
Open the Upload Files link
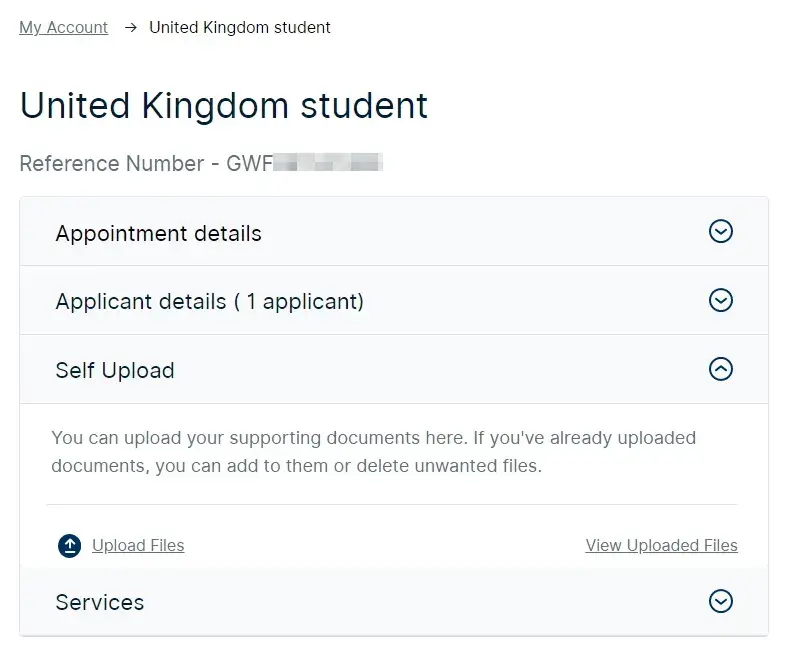point(138,546)
